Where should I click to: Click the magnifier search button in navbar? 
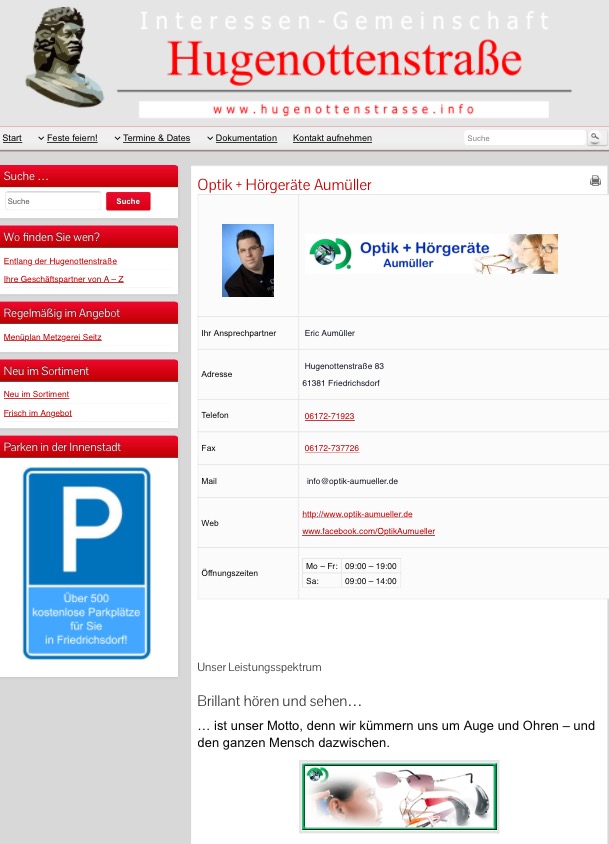point(594,138)
